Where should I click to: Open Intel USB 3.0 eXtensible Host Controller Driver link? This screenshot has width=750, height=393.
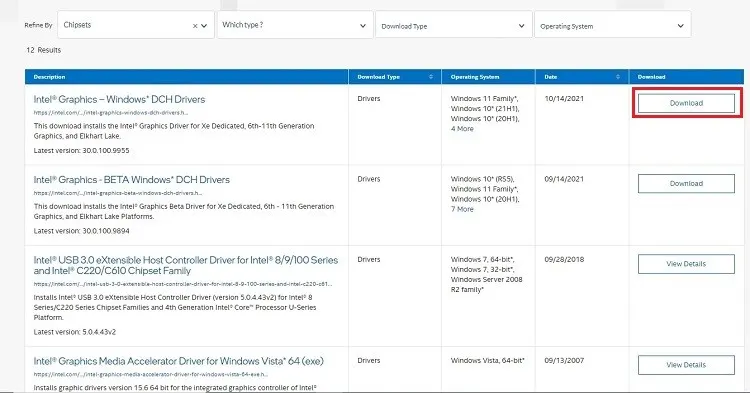click(x=186, y=265)
